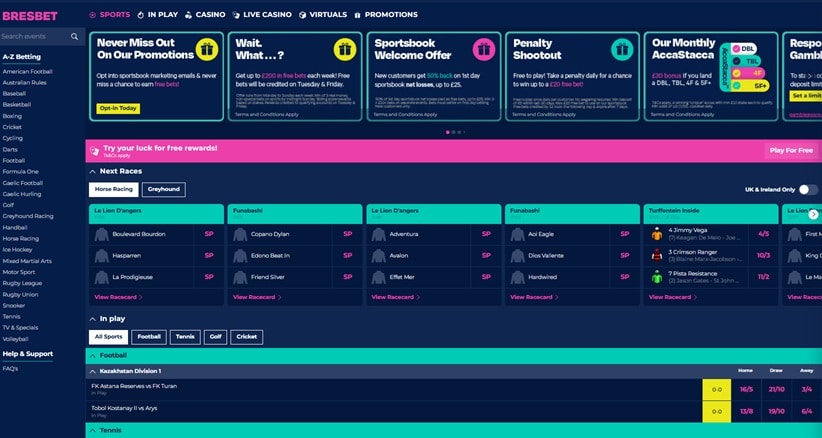Click the silk icon next to Friend Silver
822x438 pixels.
click(240, 277)
